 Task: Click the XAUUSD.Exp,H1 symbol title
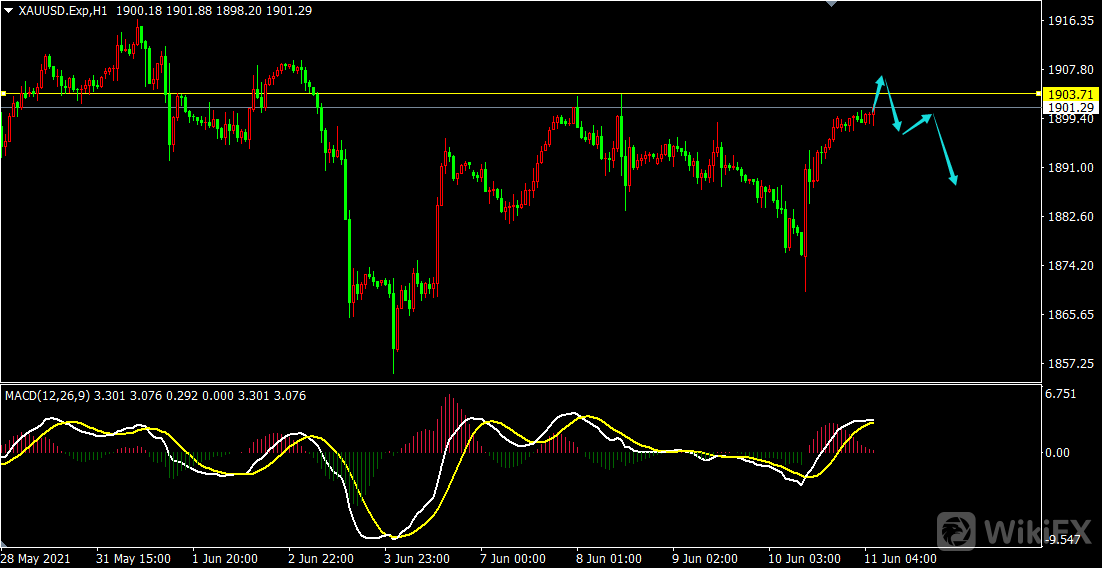pos(62,10)
